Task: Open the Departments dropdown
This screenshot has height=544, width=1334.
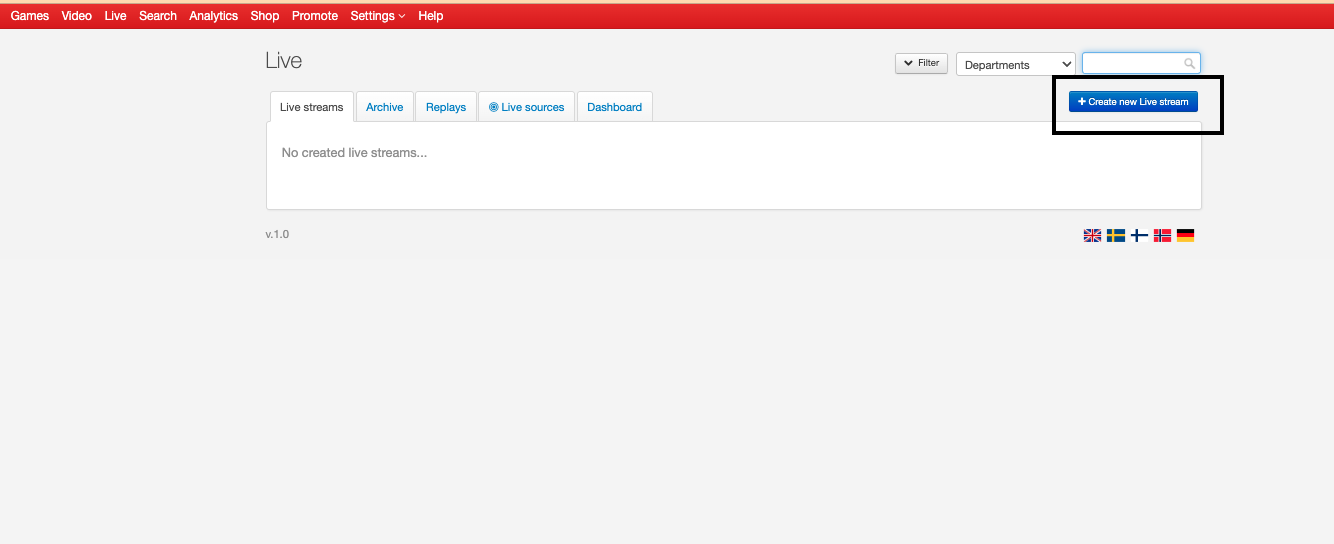Action: click(1015, 65)
